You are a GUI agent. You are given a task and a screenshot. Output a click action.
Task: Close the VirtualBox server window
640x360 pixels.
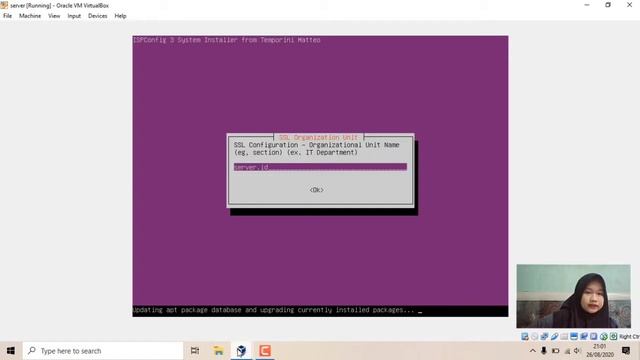(x=629, y=5)
